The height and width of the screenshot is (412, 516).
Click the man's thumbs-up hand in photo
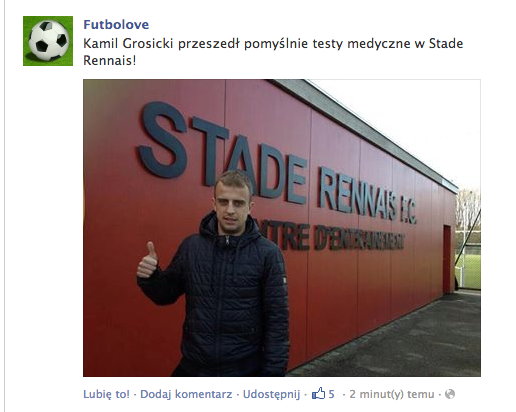pyautogui.click(x=147, y=260)
